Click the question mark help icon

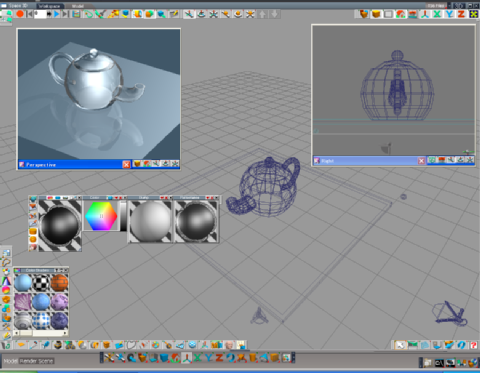(473, 345)
